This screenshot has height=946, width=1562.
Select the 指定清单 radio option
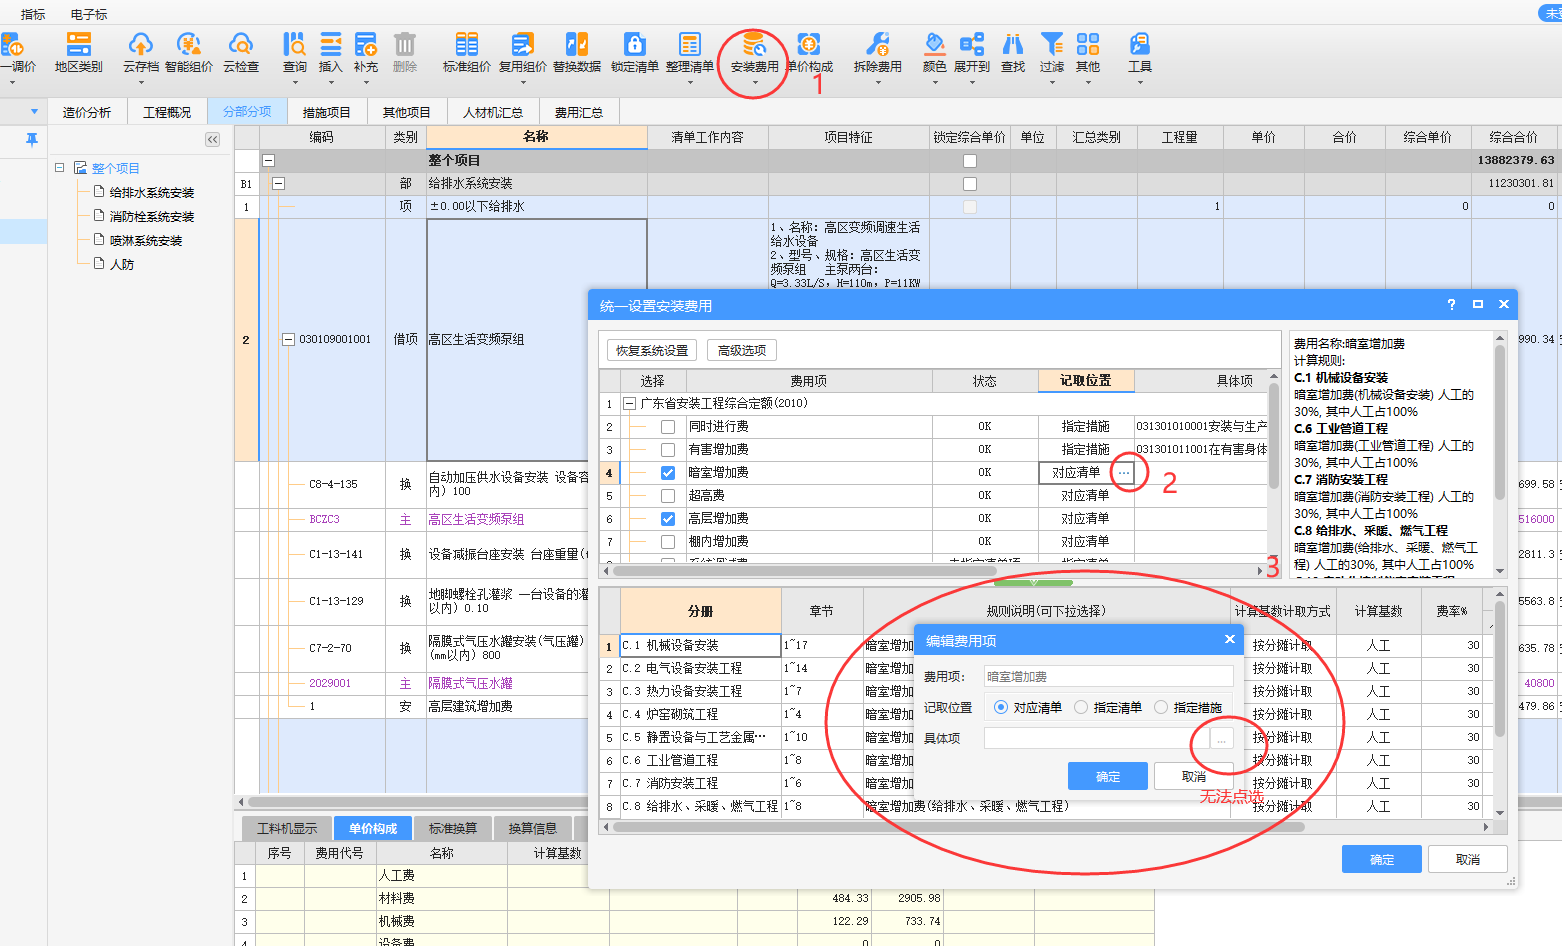tap(1081, 707)
